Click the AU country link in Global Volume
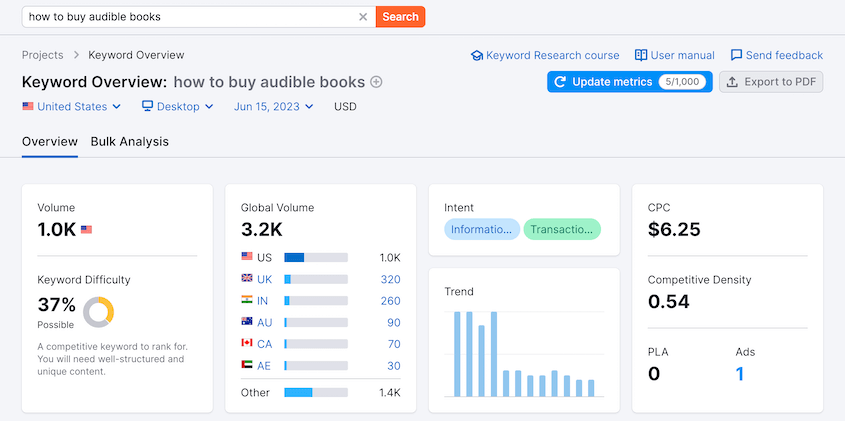The image size is (845, 421). [x=265, y=323]
